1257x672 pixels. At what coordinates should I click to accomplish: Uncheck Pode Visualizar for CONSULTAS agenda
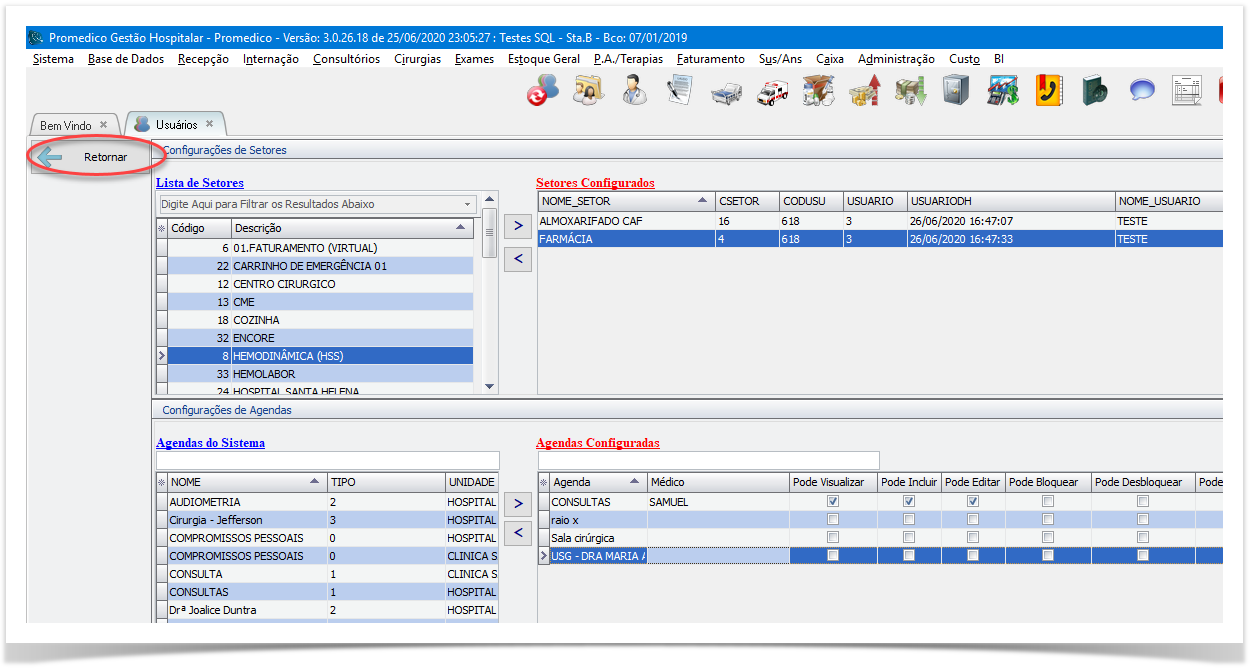tap(833, 501)
